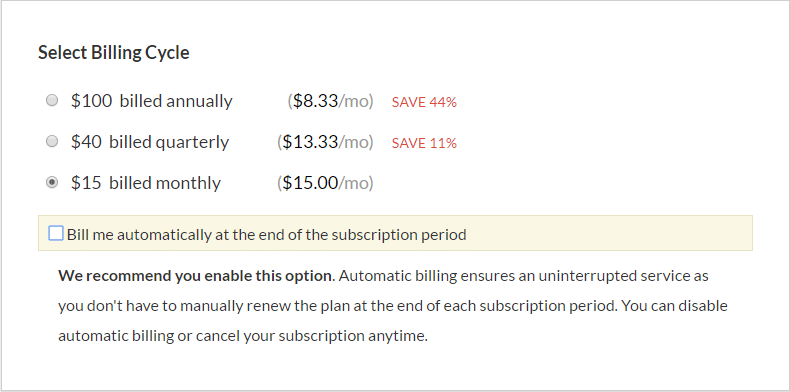Select the annual billing radio button
The height and width of the screenshot is (392, 790).
coord(52,101)
